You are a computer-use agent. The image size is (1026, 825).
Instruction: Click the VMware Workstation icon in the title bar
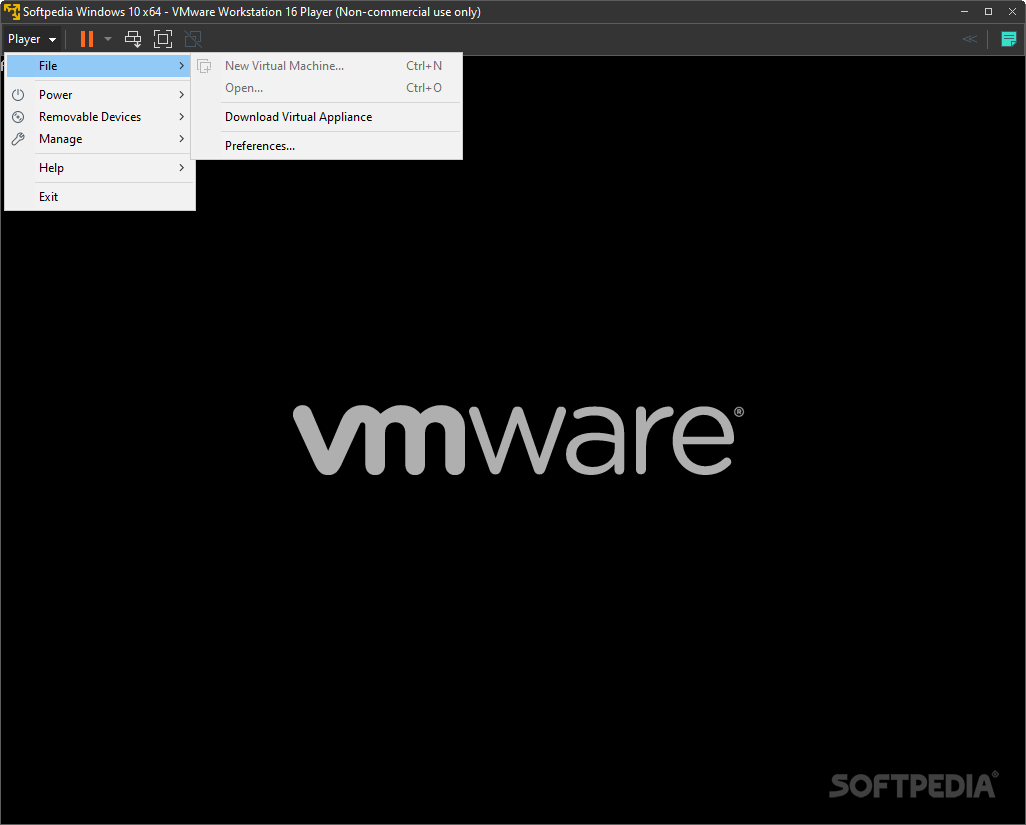click(11, 11)
